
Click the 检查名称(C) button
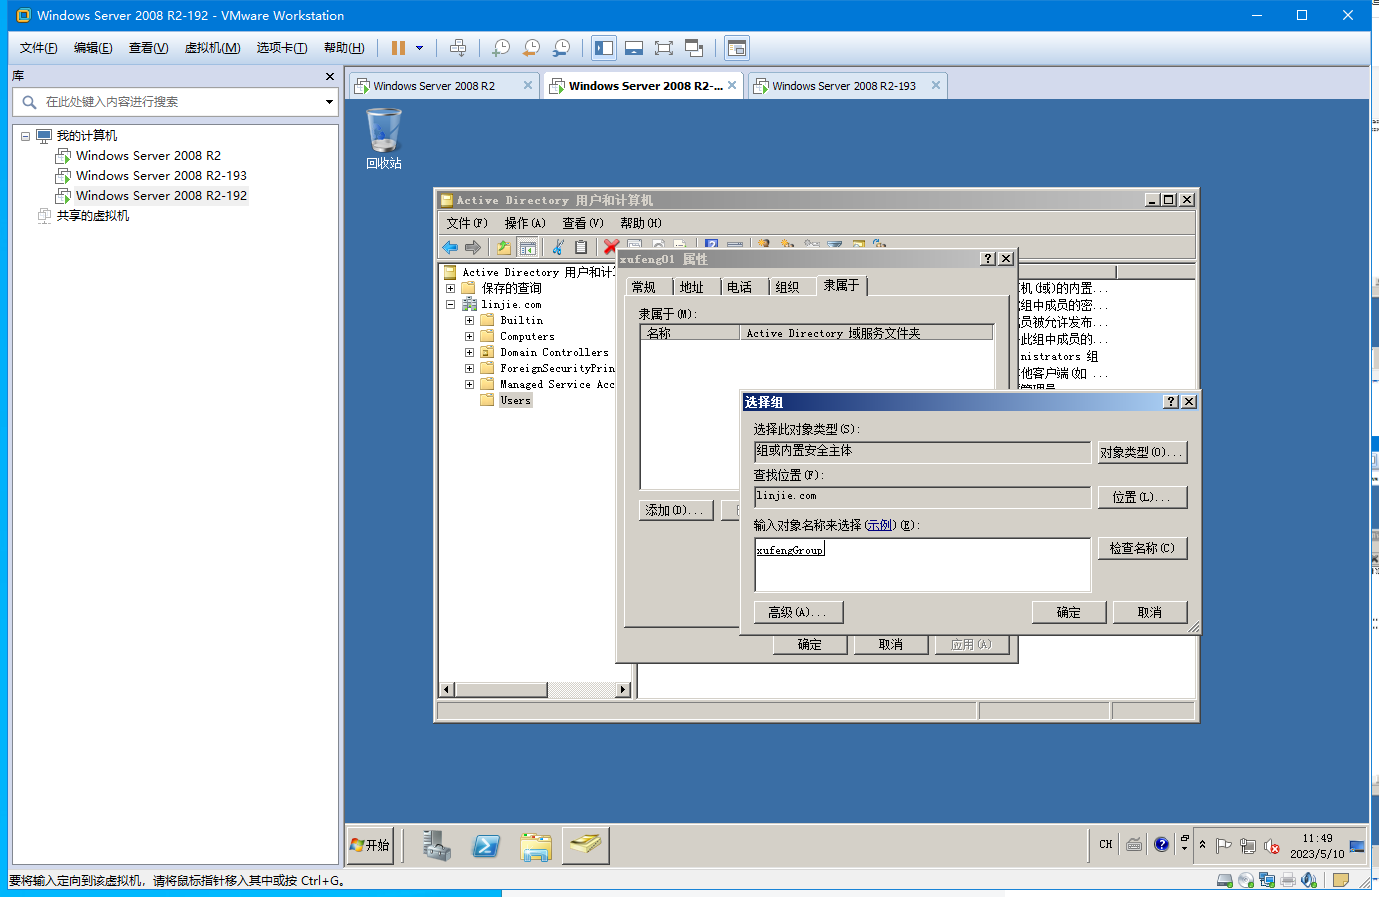pyautogui.click(x=1142, y=549)
